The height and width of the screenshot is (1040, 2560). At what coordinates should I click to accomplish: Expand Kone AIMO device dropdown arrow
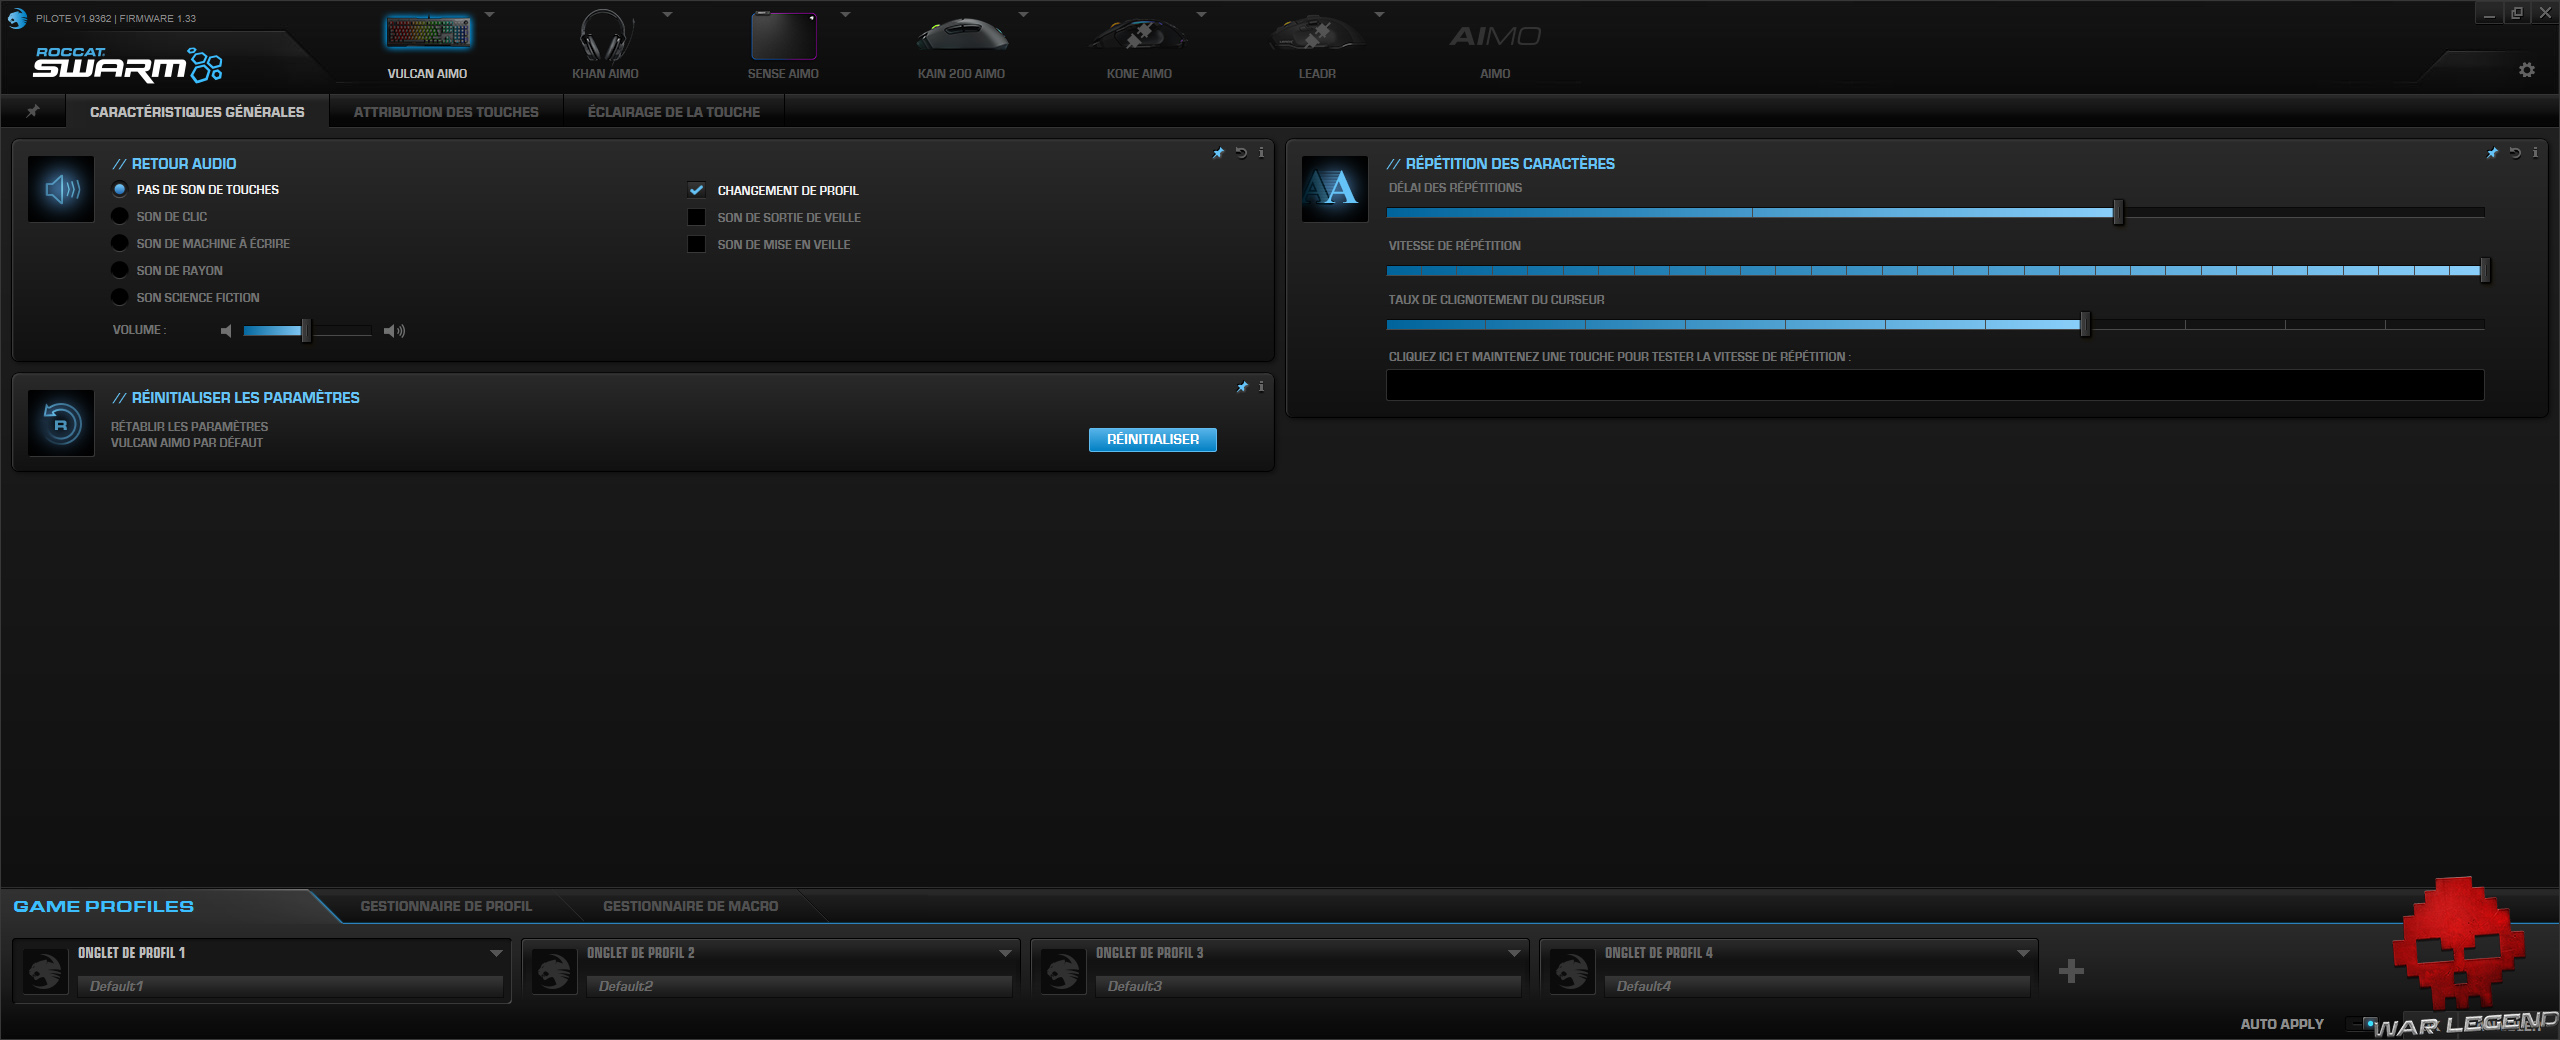tap(1202, 15)
